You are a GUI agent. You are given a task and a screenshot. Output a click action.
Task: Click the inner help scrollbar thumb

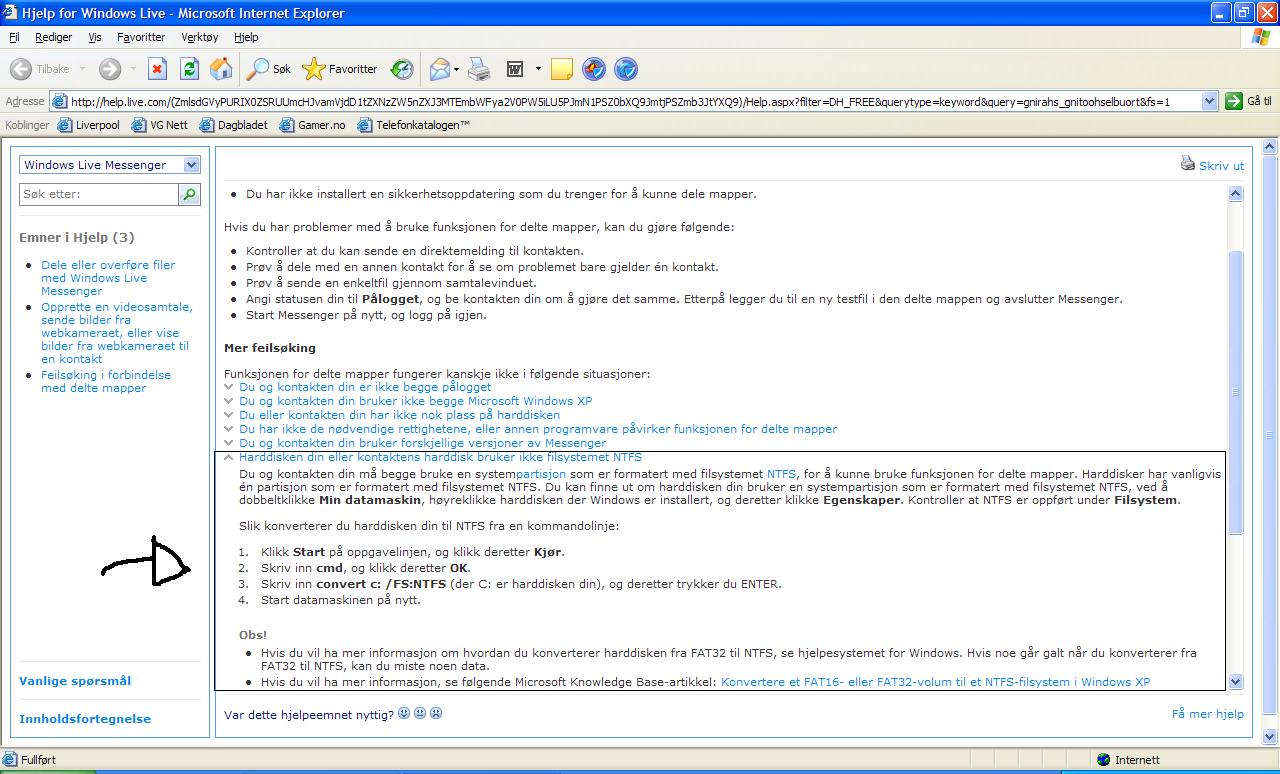[1235, 392]
